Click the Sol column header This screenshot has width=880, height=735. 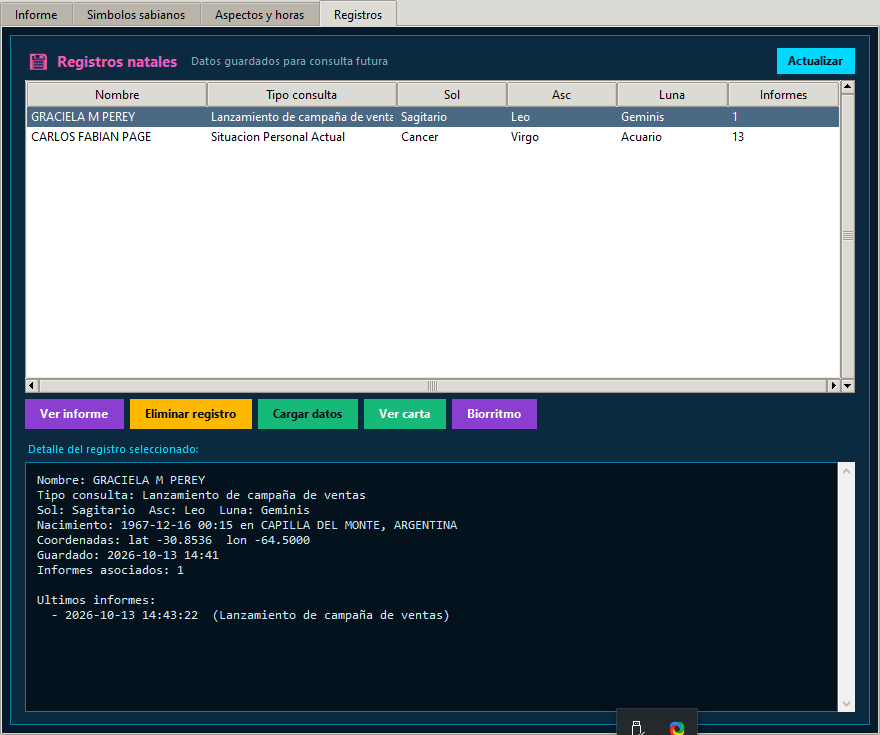[452, 95]
